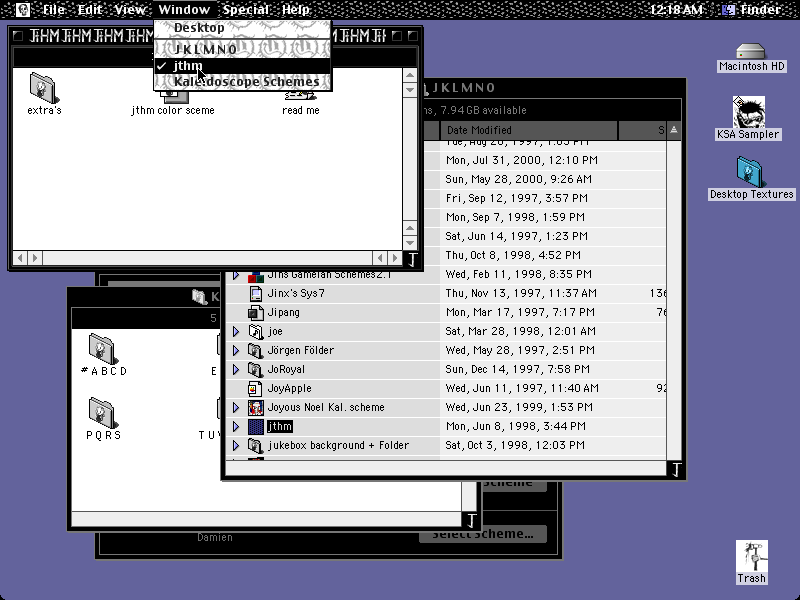Open the Apple menu skull icon

22,9
